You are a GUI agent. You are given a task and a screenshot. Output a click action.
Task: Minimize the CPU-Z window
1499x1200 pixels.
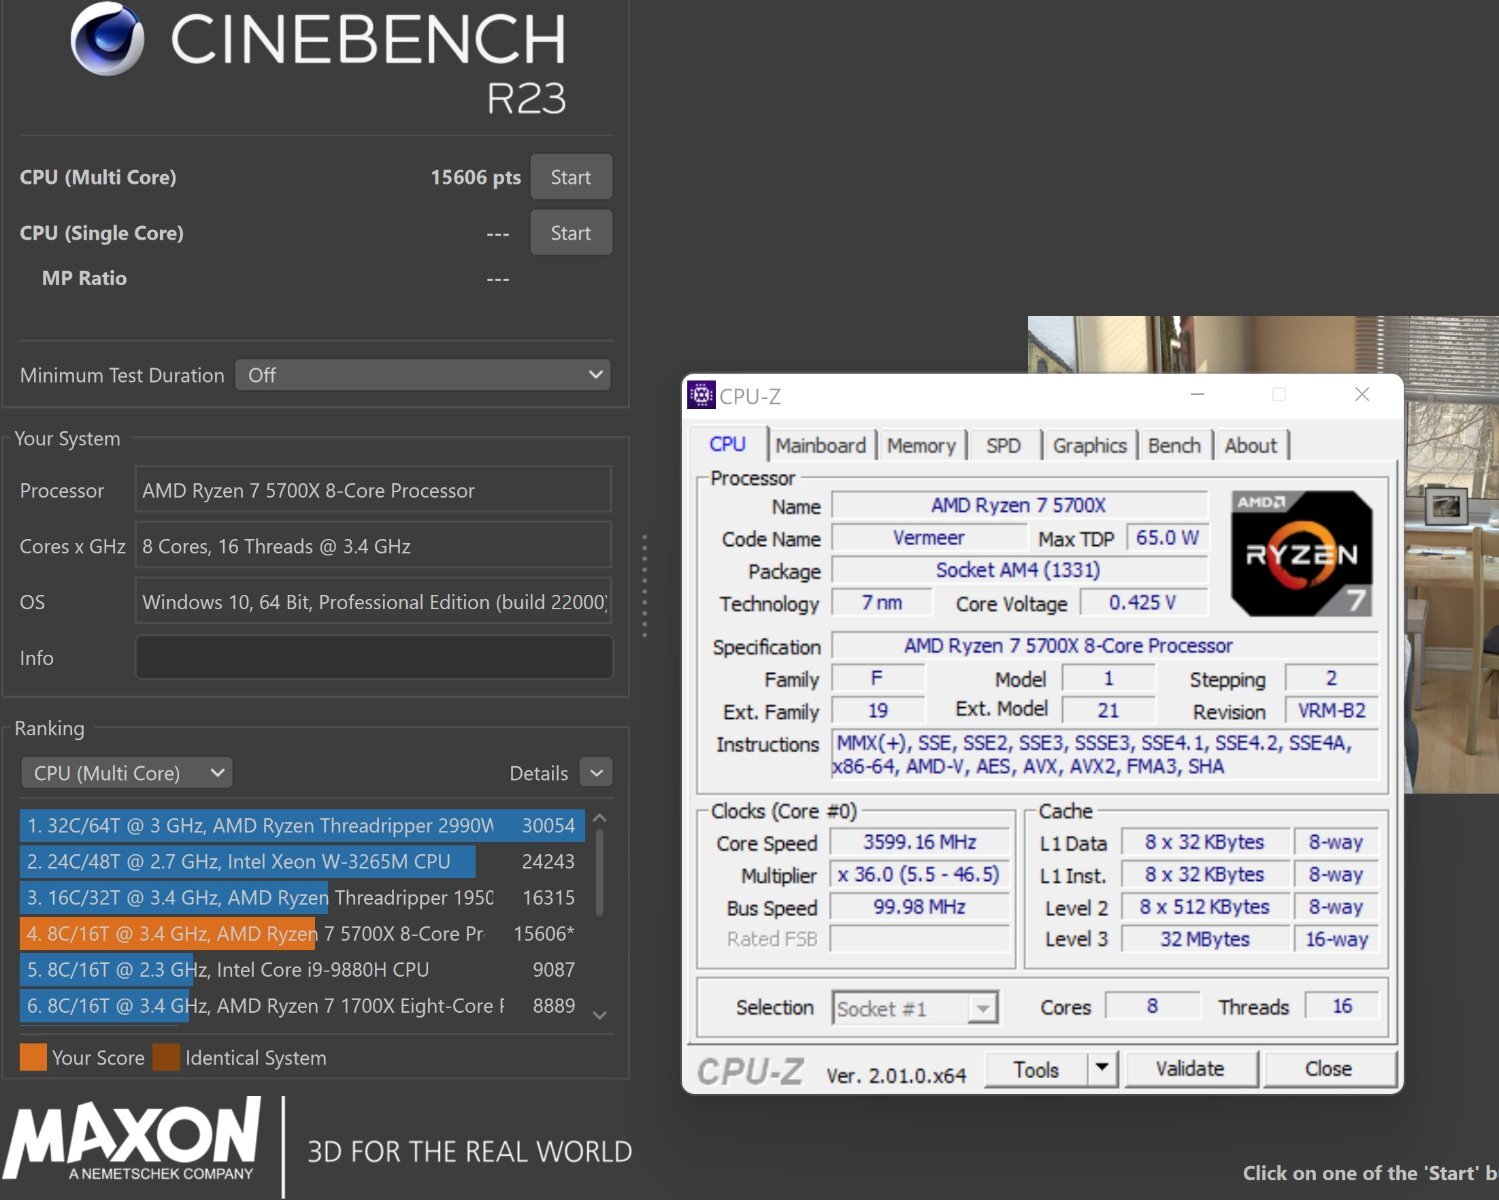click(x=1197, y=395)
